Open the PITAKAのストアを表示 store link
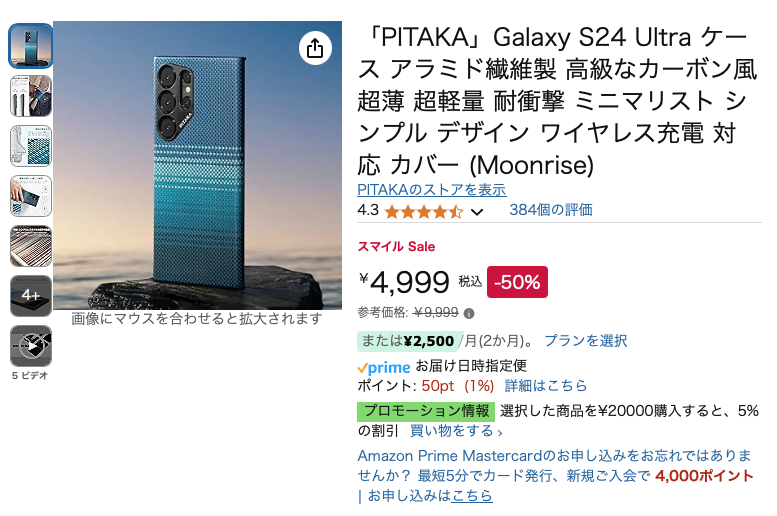The height and width of the screenshot is (516, 777). (x=431, y=190)
